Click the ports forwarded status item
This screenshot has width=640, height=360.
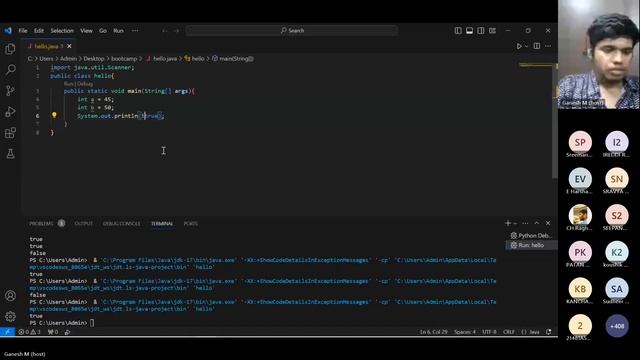(x=53, y=332)
